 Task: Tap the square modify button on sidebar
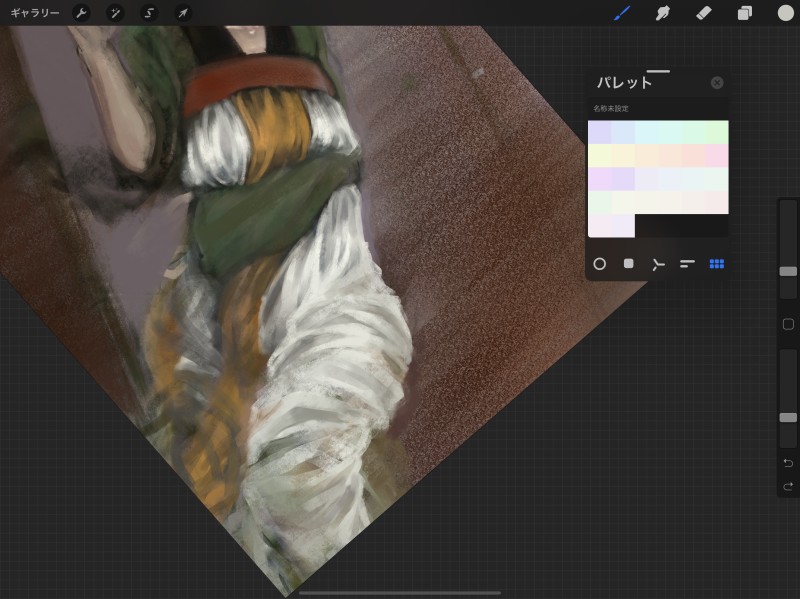[788, 324]
